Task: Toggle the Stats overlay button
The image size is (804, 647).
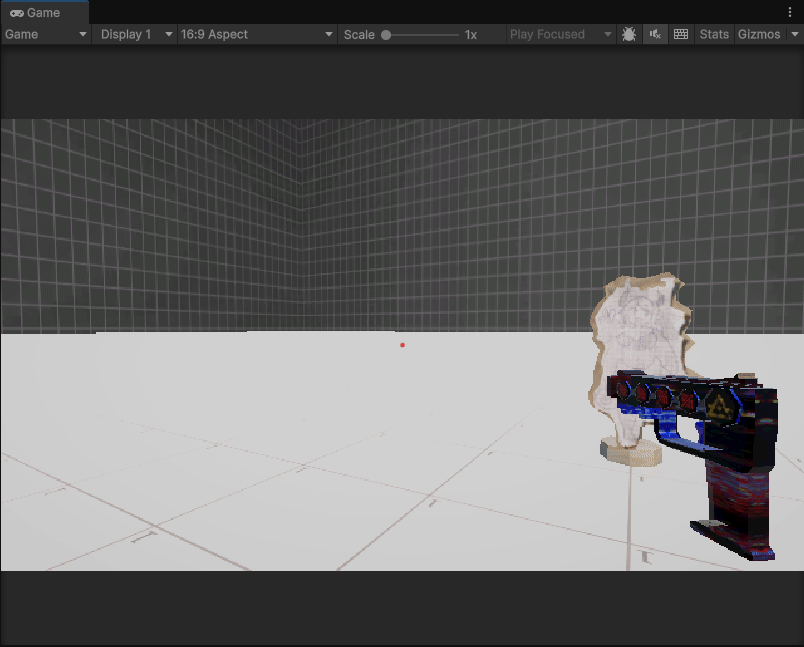Action: 714,34
